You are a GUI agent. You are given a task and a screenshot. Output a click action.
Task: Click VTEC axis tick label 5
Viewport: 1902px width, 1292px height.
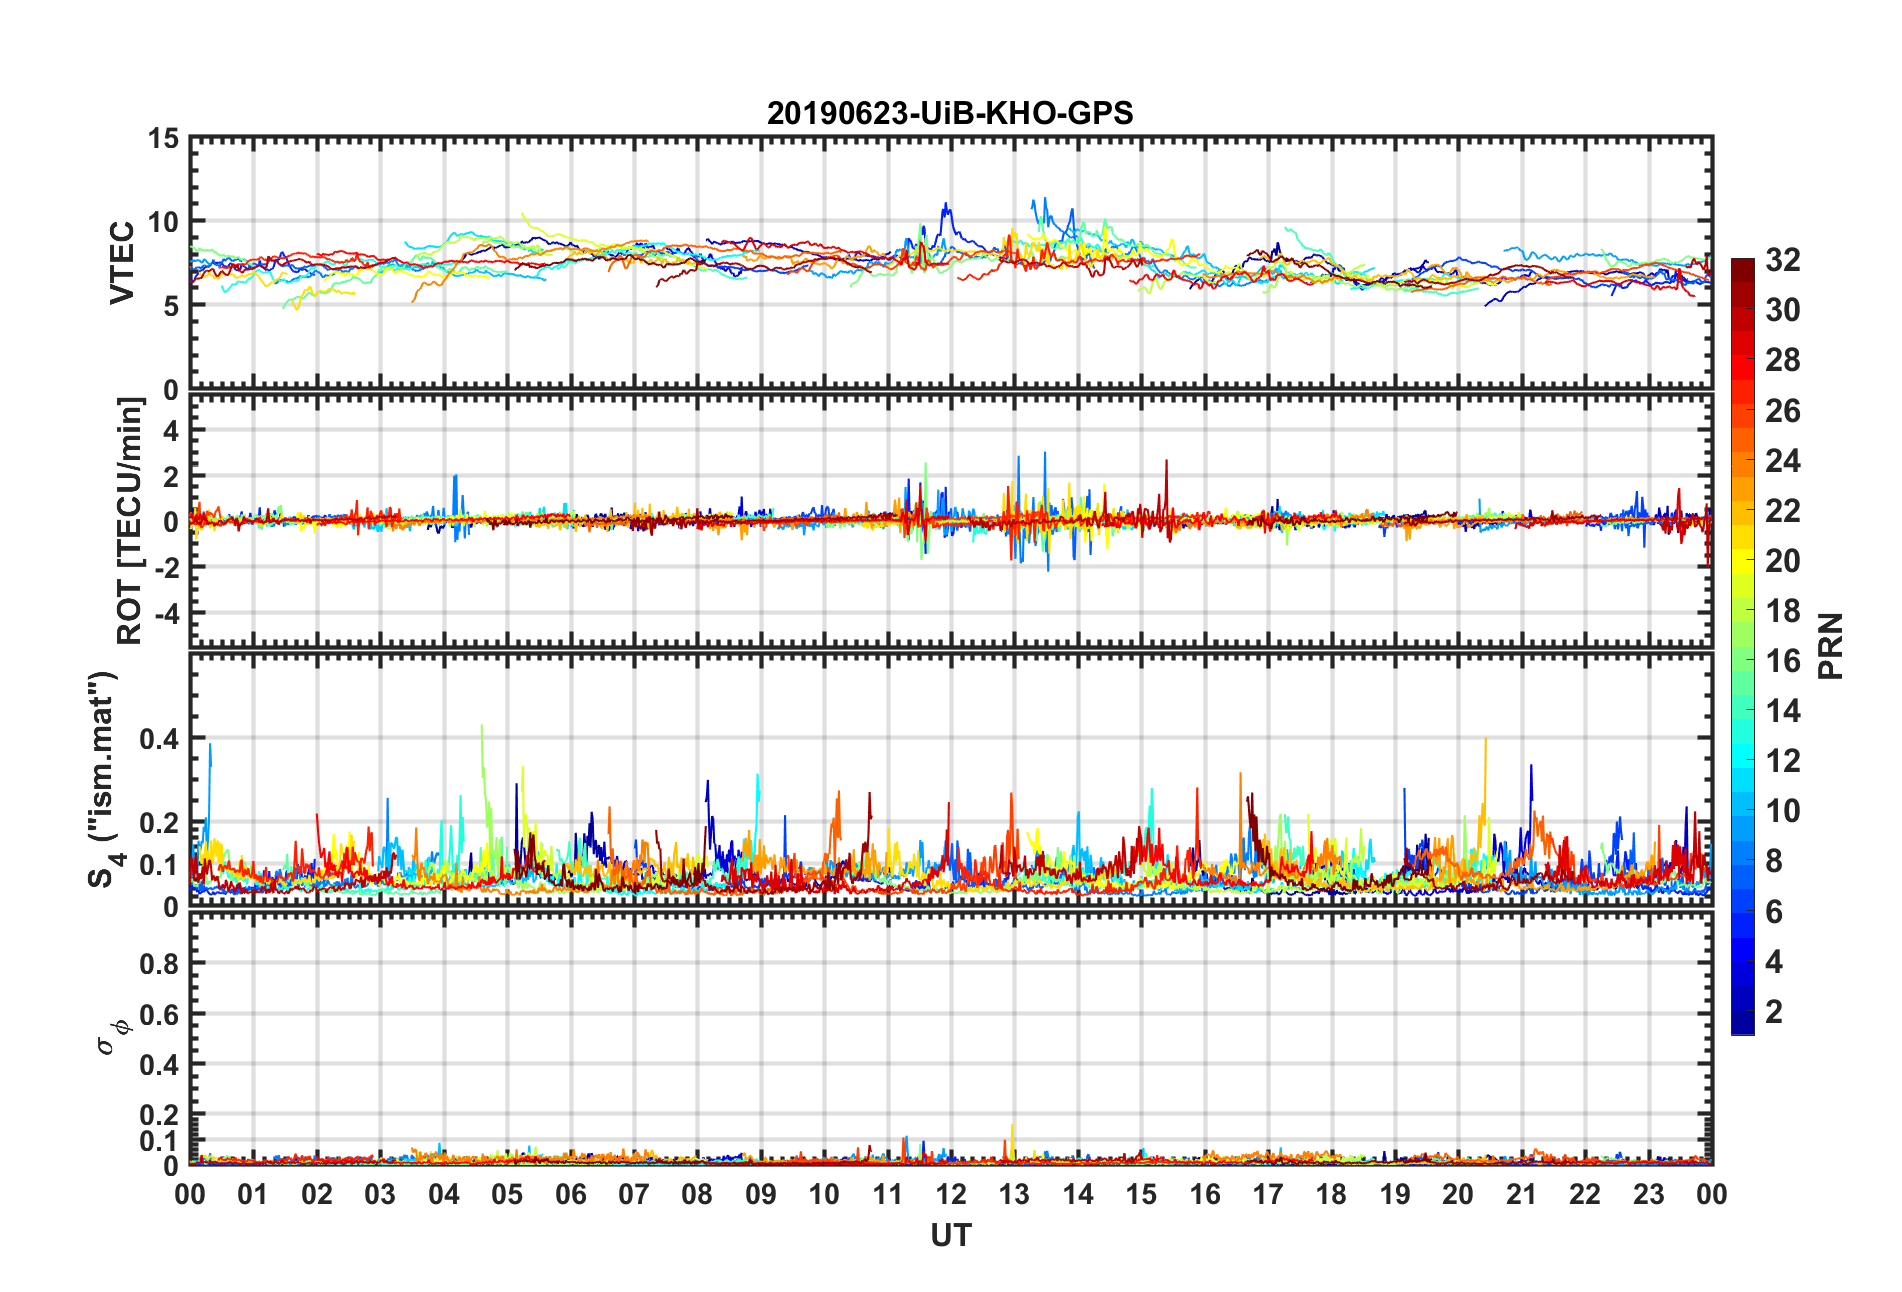(171, 306)
